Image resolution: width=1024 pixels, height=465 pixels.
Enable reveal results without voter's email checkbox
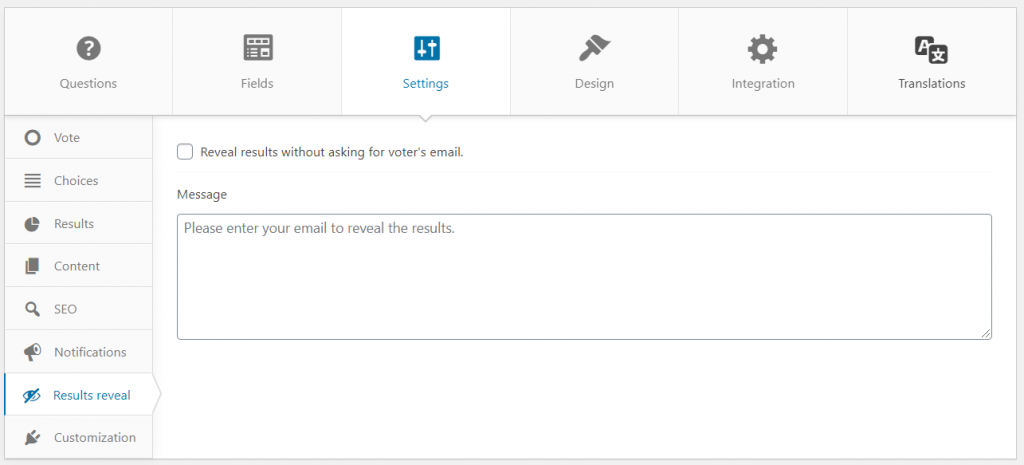coord(185,152)
